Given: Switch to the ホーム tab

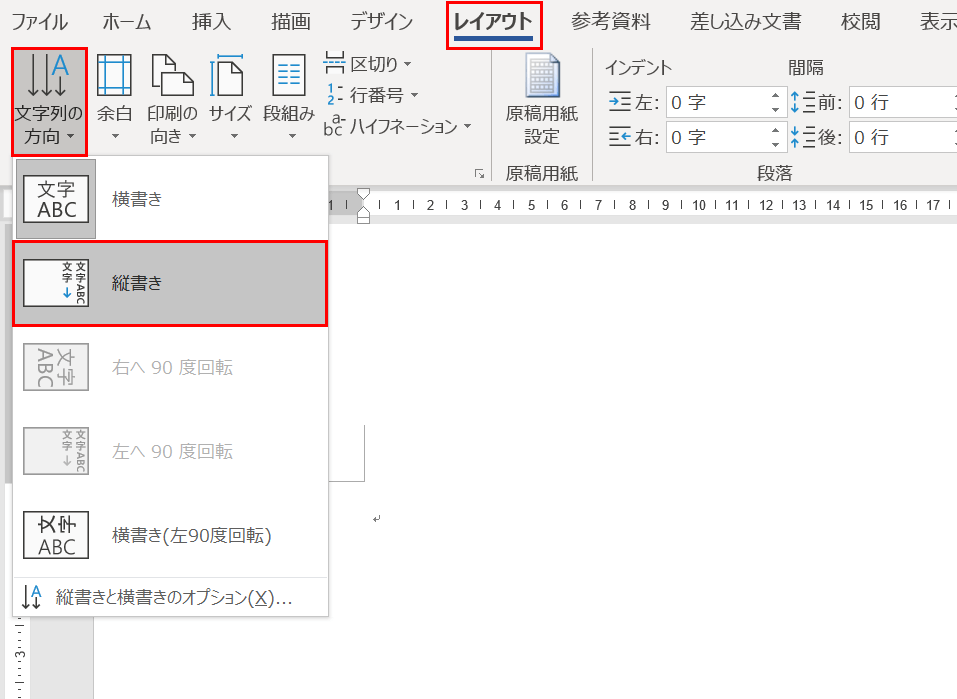Looking at the screenshot, I should point(126,22).
